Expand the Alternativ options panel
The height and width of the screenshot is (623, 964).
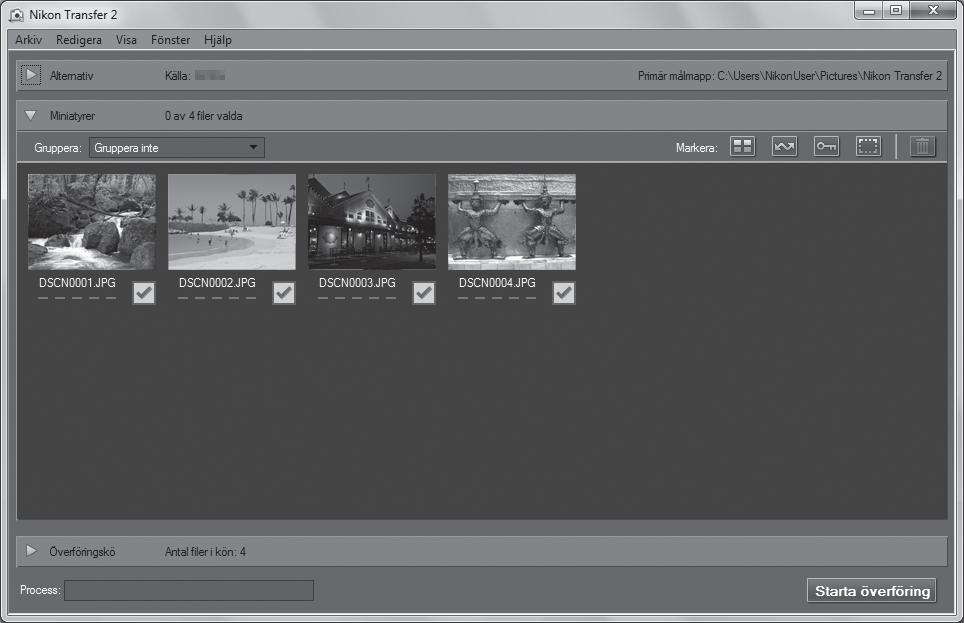[x=31, y=75]
